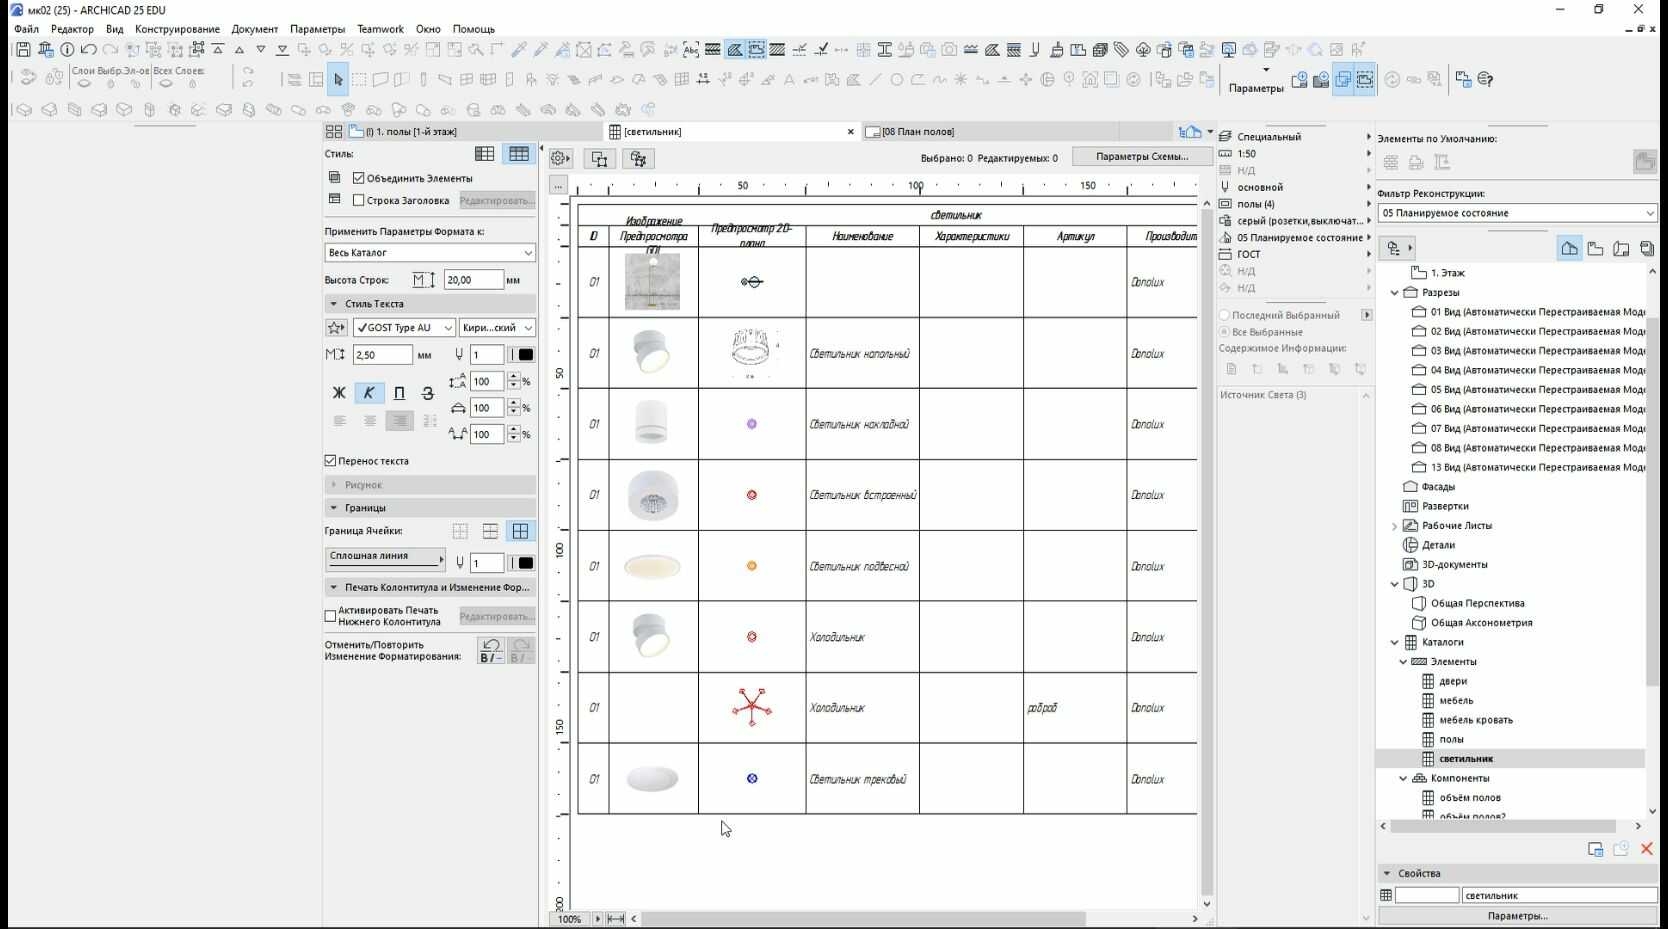The image size is (1668, 929).
Task: Click the Info (i) icon in the toolbar
Action: click(x=67, y=49)
